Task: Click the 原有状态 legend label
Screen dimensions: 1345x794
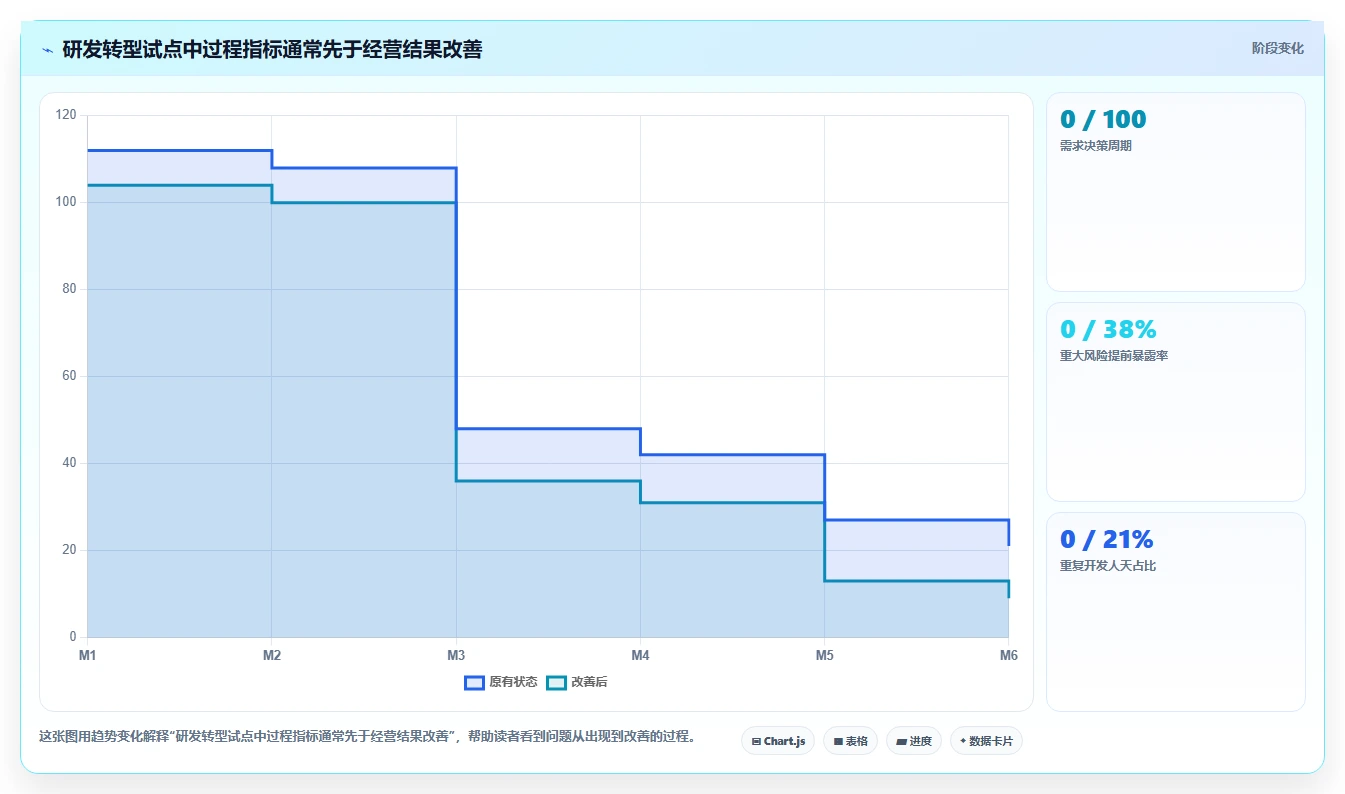Action: click(x=513, y=682)
